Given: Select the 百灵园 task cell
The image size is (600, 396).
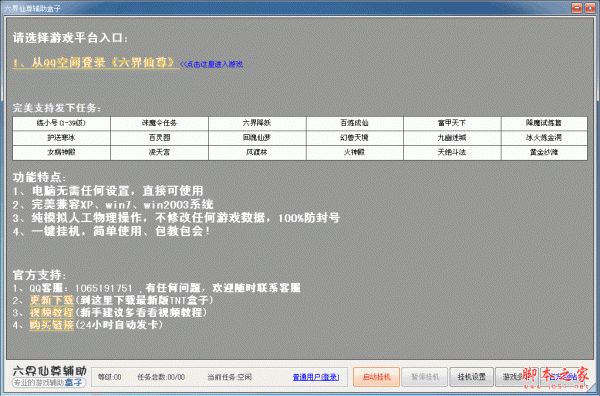Looking at the screenshot, I should [160, 138].
